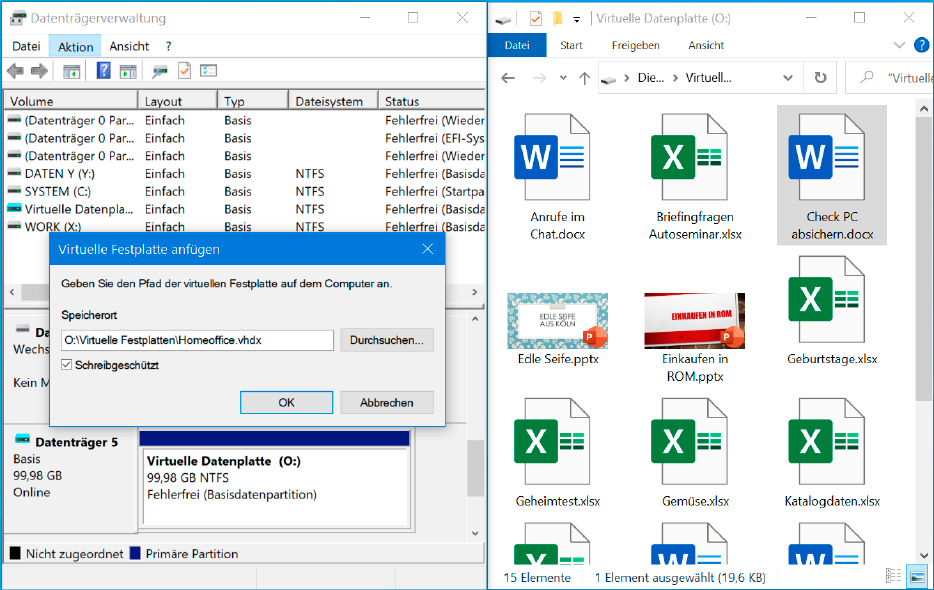Select file Geburtstage.xlsx

[x=832, y=310]
